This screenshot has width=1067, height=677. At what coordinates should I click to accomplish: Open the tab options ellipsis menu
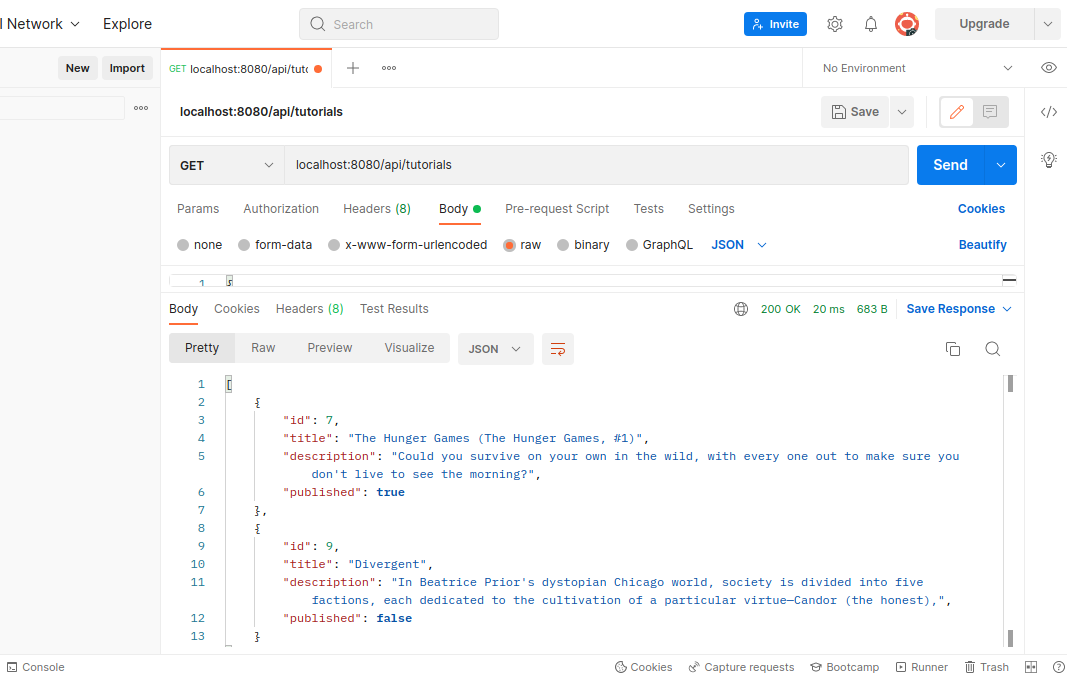(389, 68)
